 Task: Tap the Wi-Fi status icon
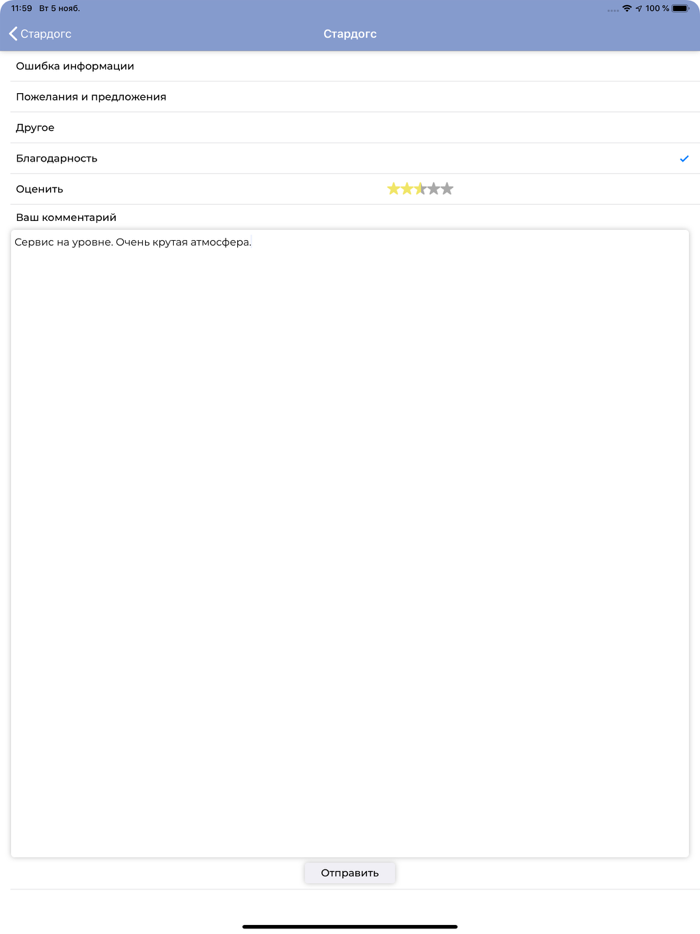coord(627,8)
